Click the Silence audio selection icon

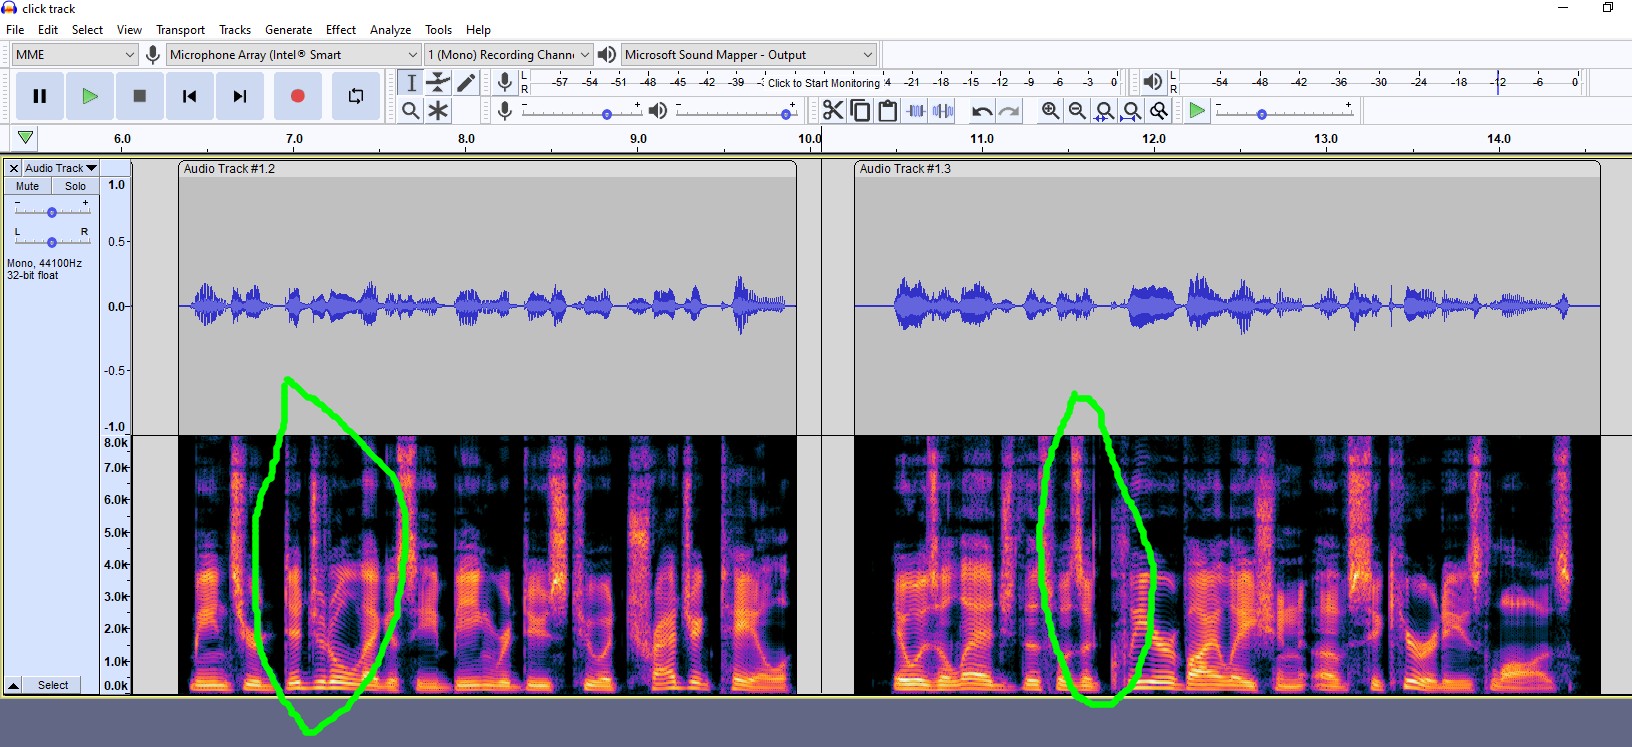[x=943, y=110]
